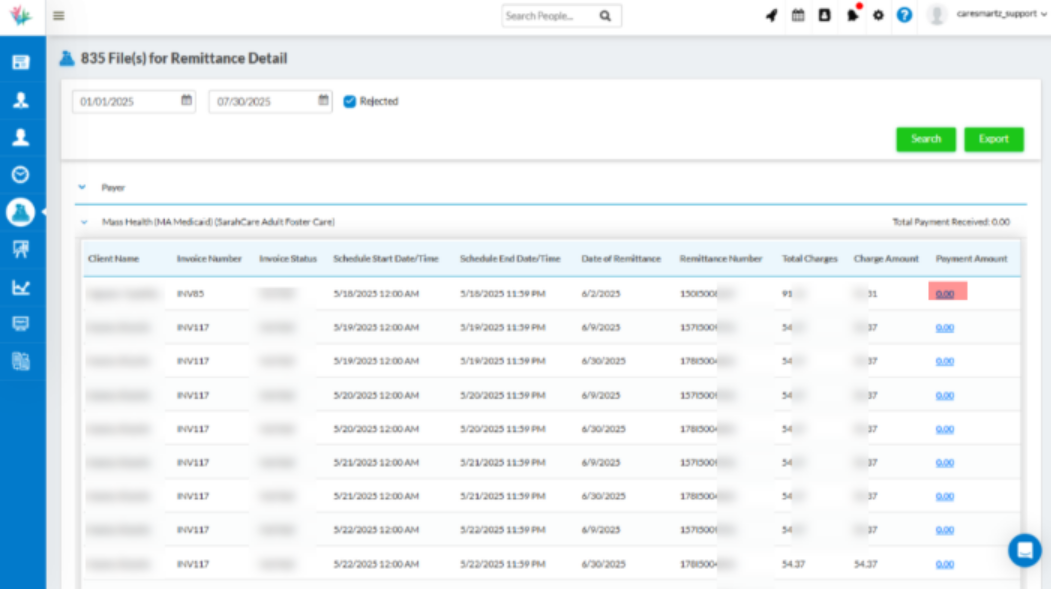Image resolution: width=1051 pixels, height=589 pixels.
Task: Open the calendar icon in the top bar
Action: [x=797, y=16]
